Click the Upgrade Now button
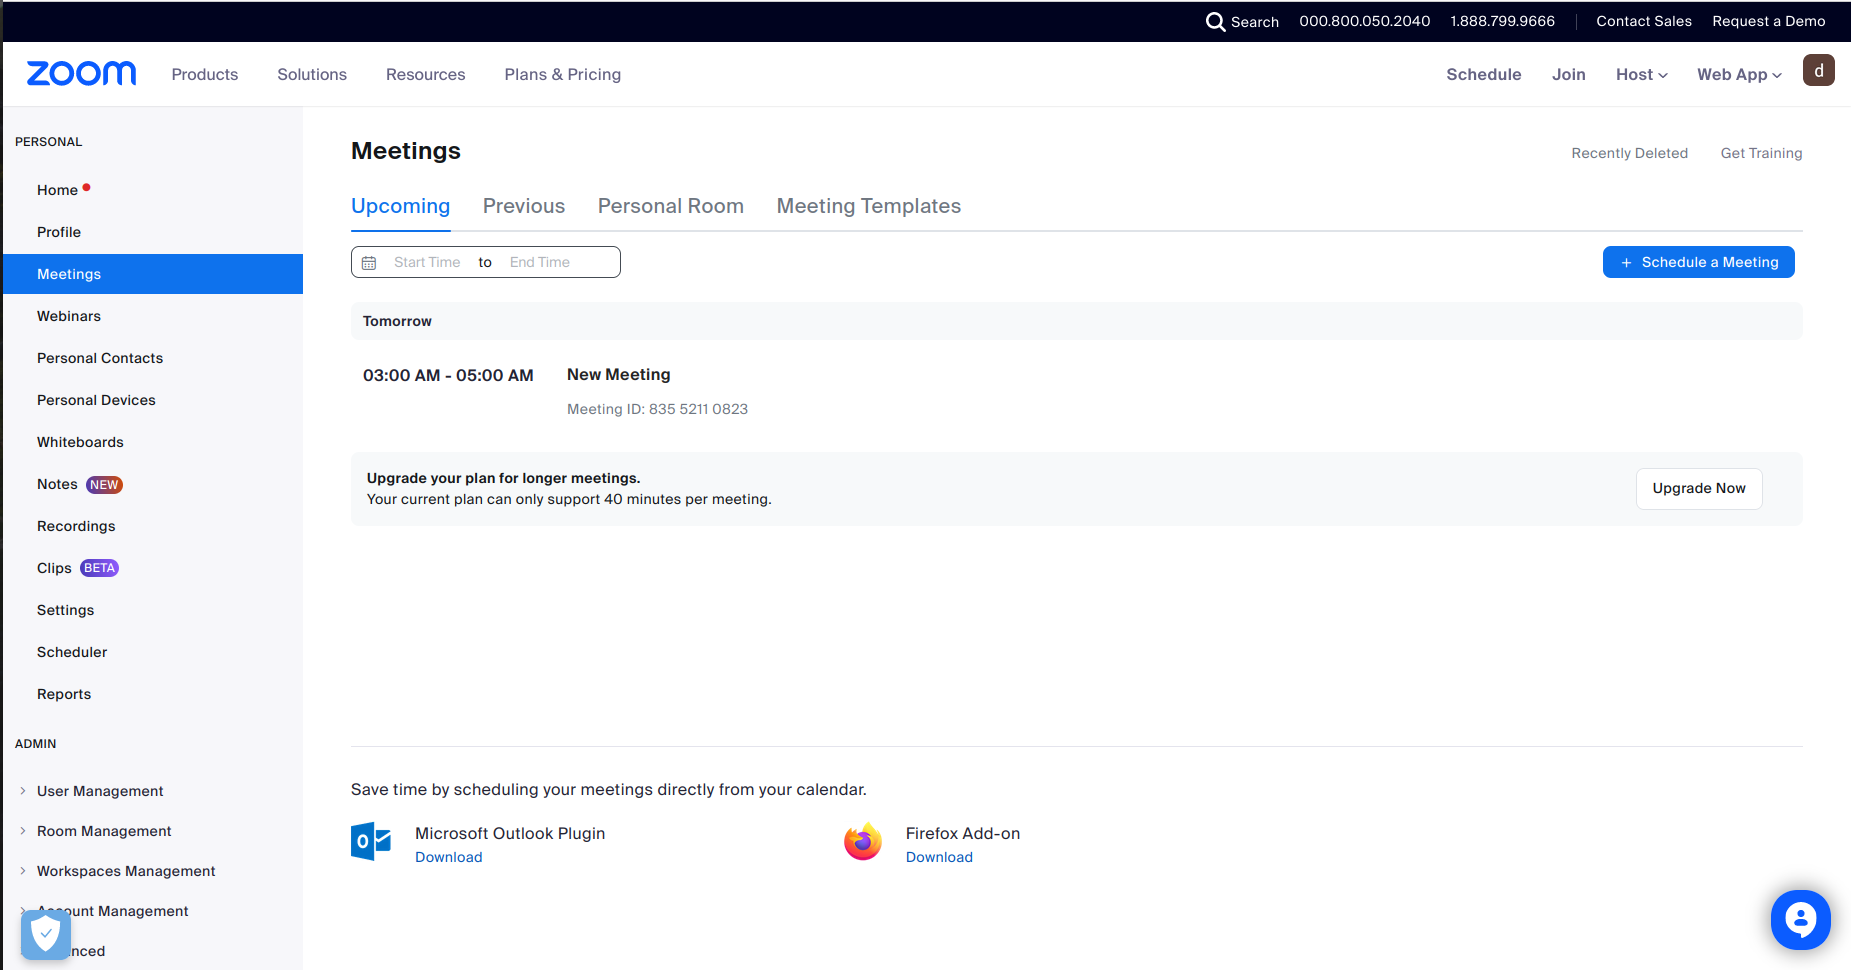The width and height of the screenshot is (1851, 970). point(1698,488)
